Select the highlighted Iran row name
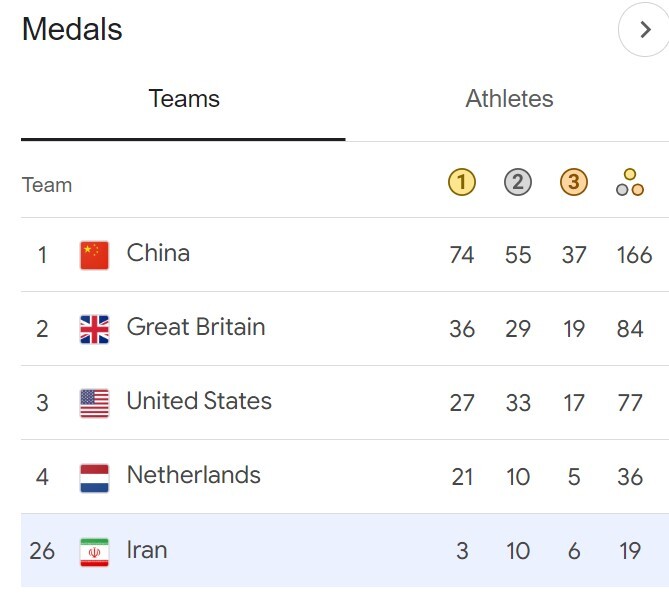This screenshot has height=593, width=669. tap(147, 549)
